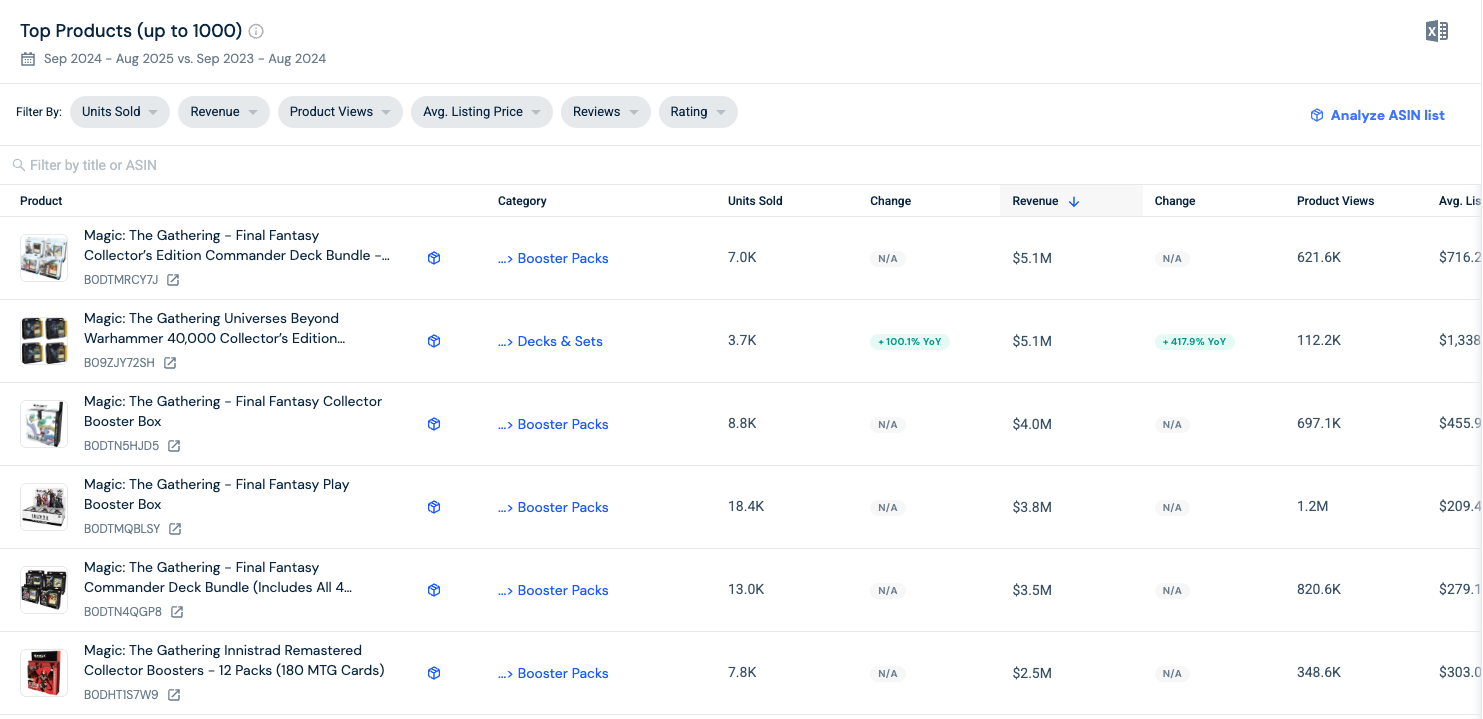Click cube icon in Warhammer 40,000 row
This screenshot has height=719, width=1483.
[x=434, y=341]
